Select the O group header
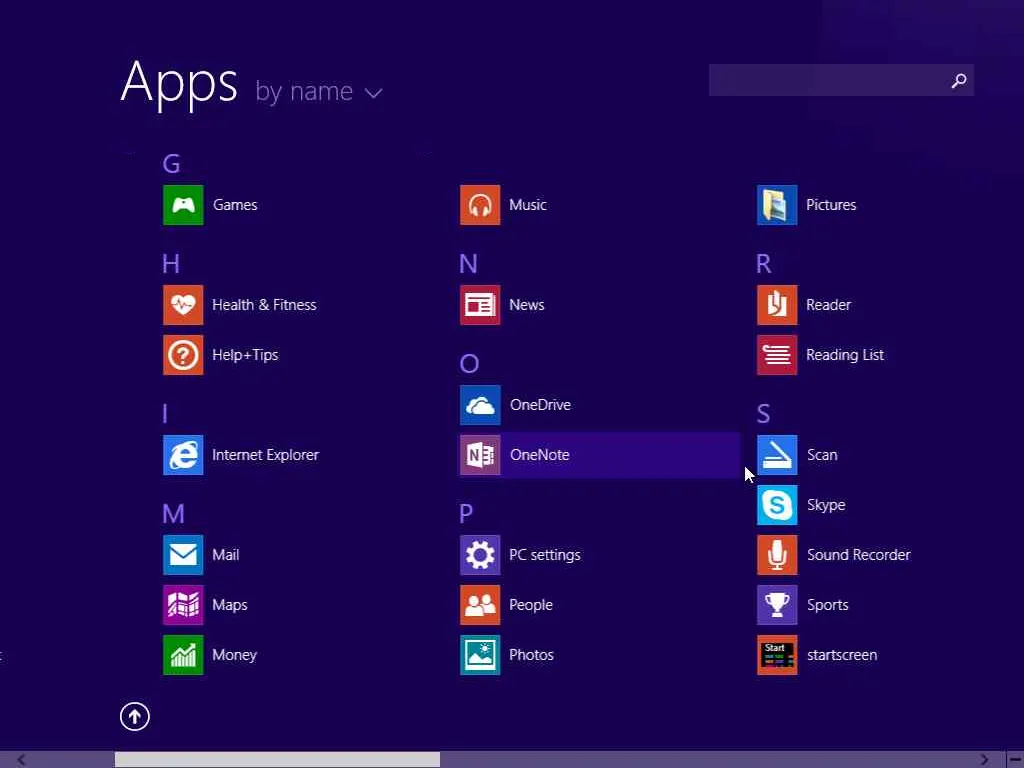1024x768 pixels. tap(469, 364)
